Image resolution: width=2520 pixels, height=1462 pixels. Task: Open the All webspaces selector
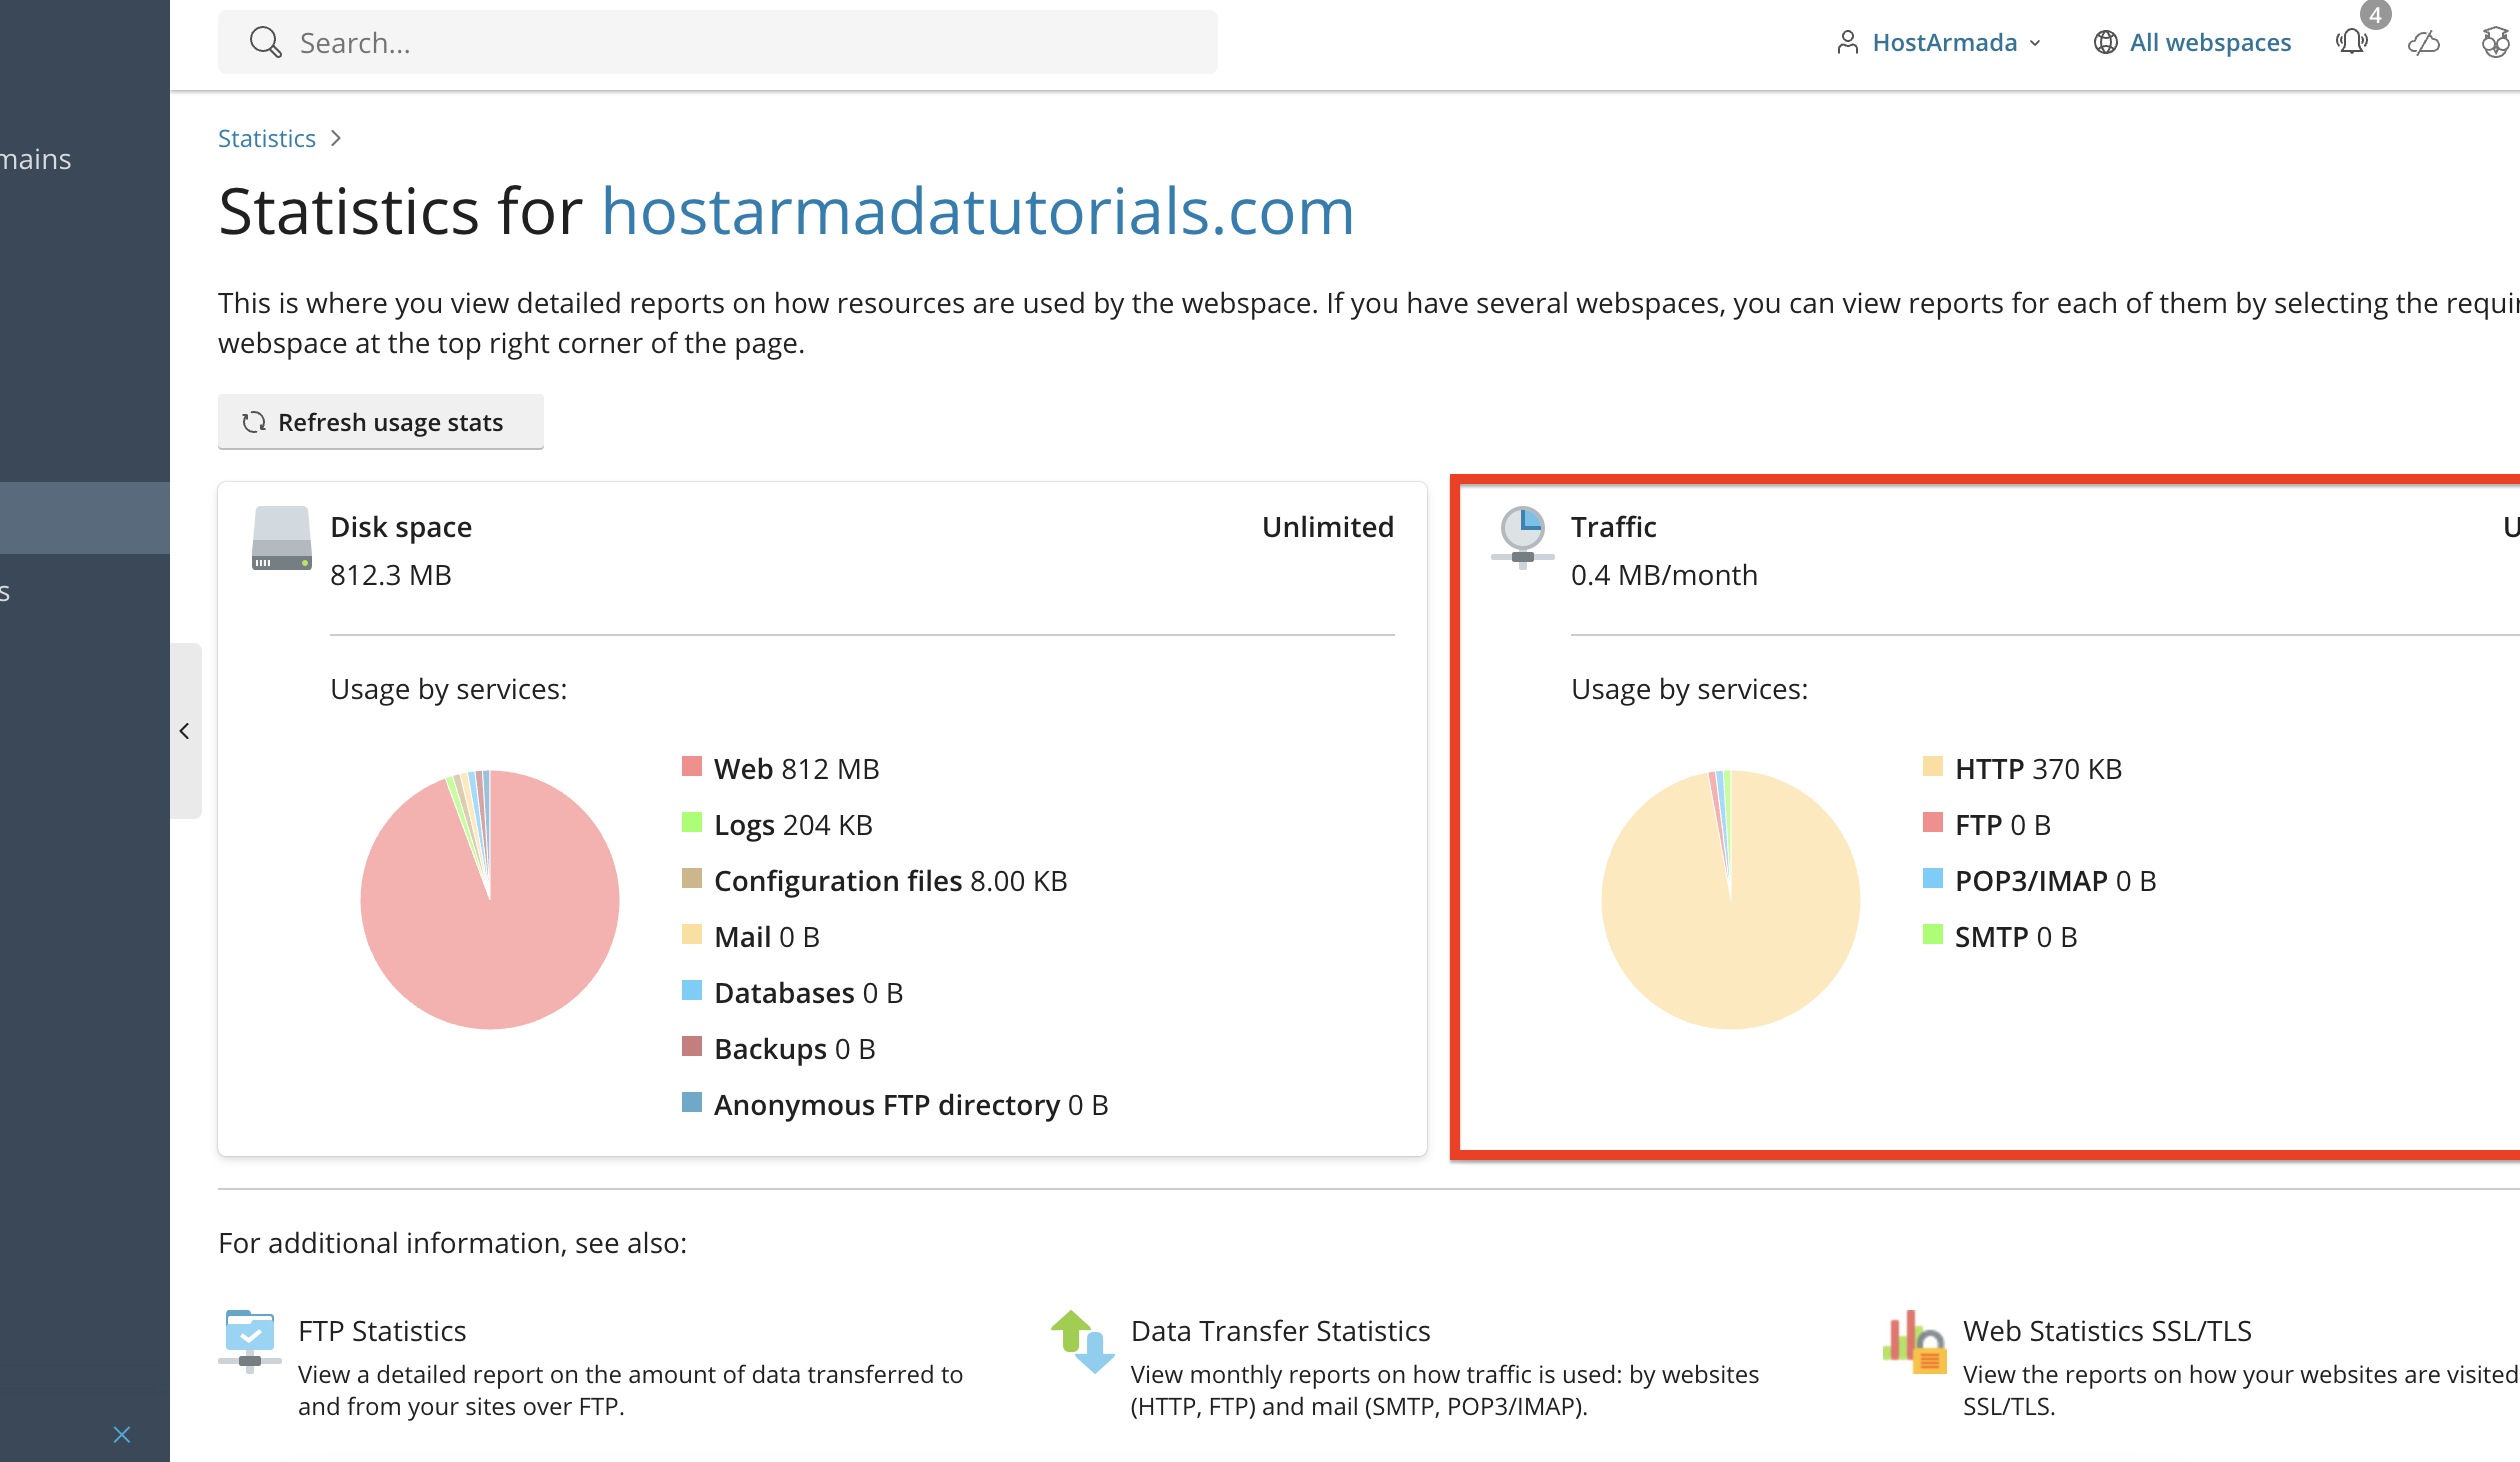tap(2192, 42)
